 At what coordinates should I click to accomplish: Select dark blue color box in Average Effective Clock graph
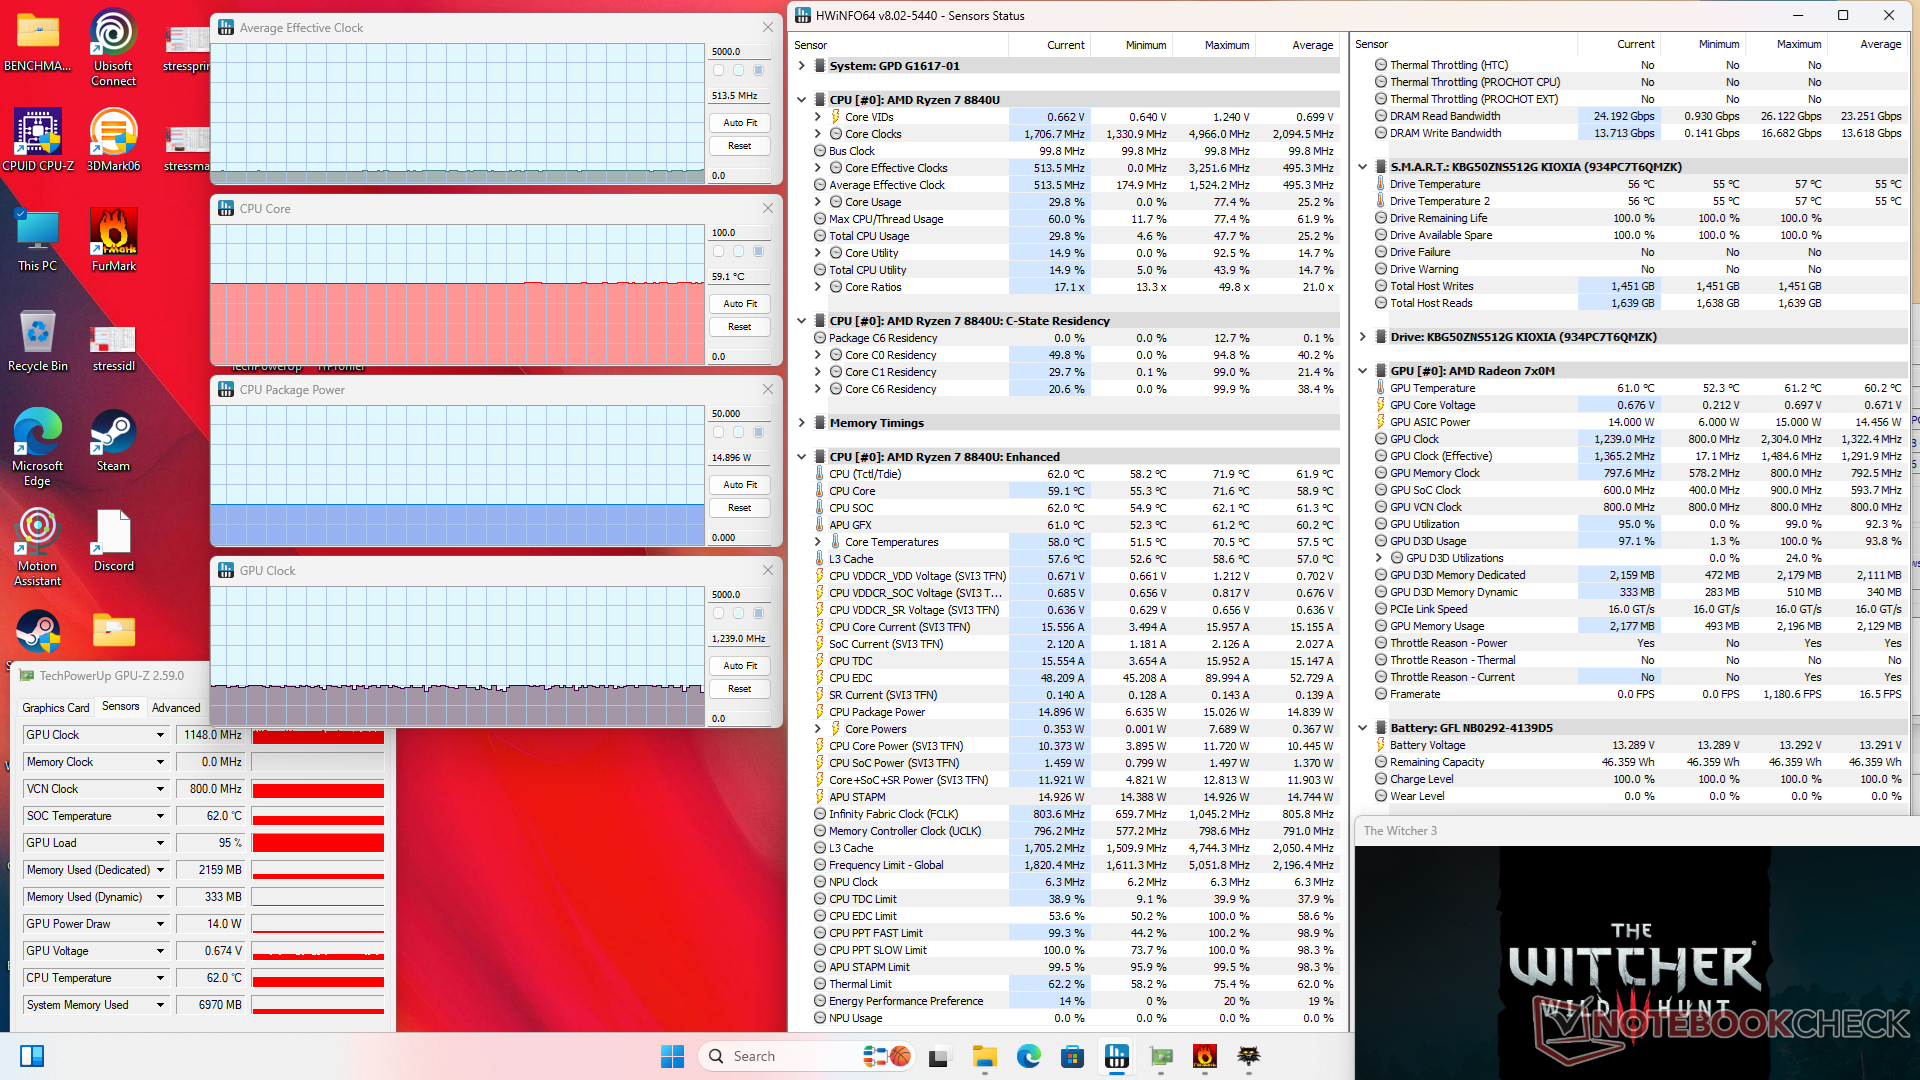pyautogui.click(x=758, y=70)
